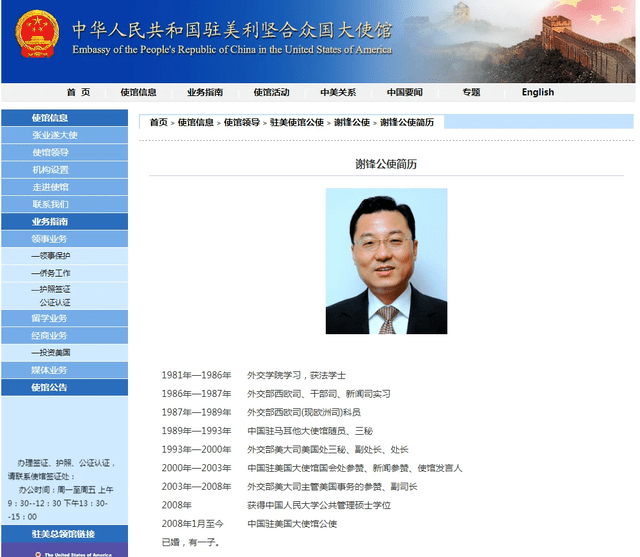Click the 已婚，有一子 line
The width and height of the screenshot is (640, 557).
click(191, 542)
